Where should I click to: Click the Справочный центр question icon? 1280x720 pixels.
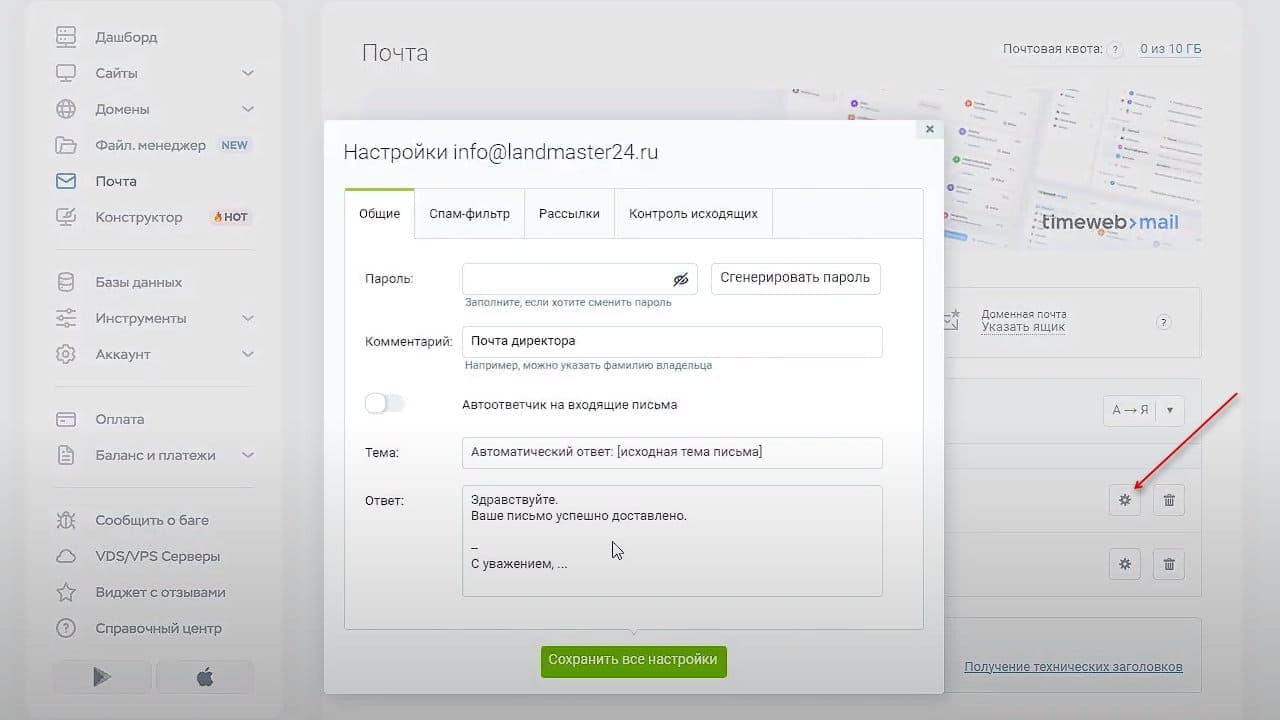click(x=66, y=628)
